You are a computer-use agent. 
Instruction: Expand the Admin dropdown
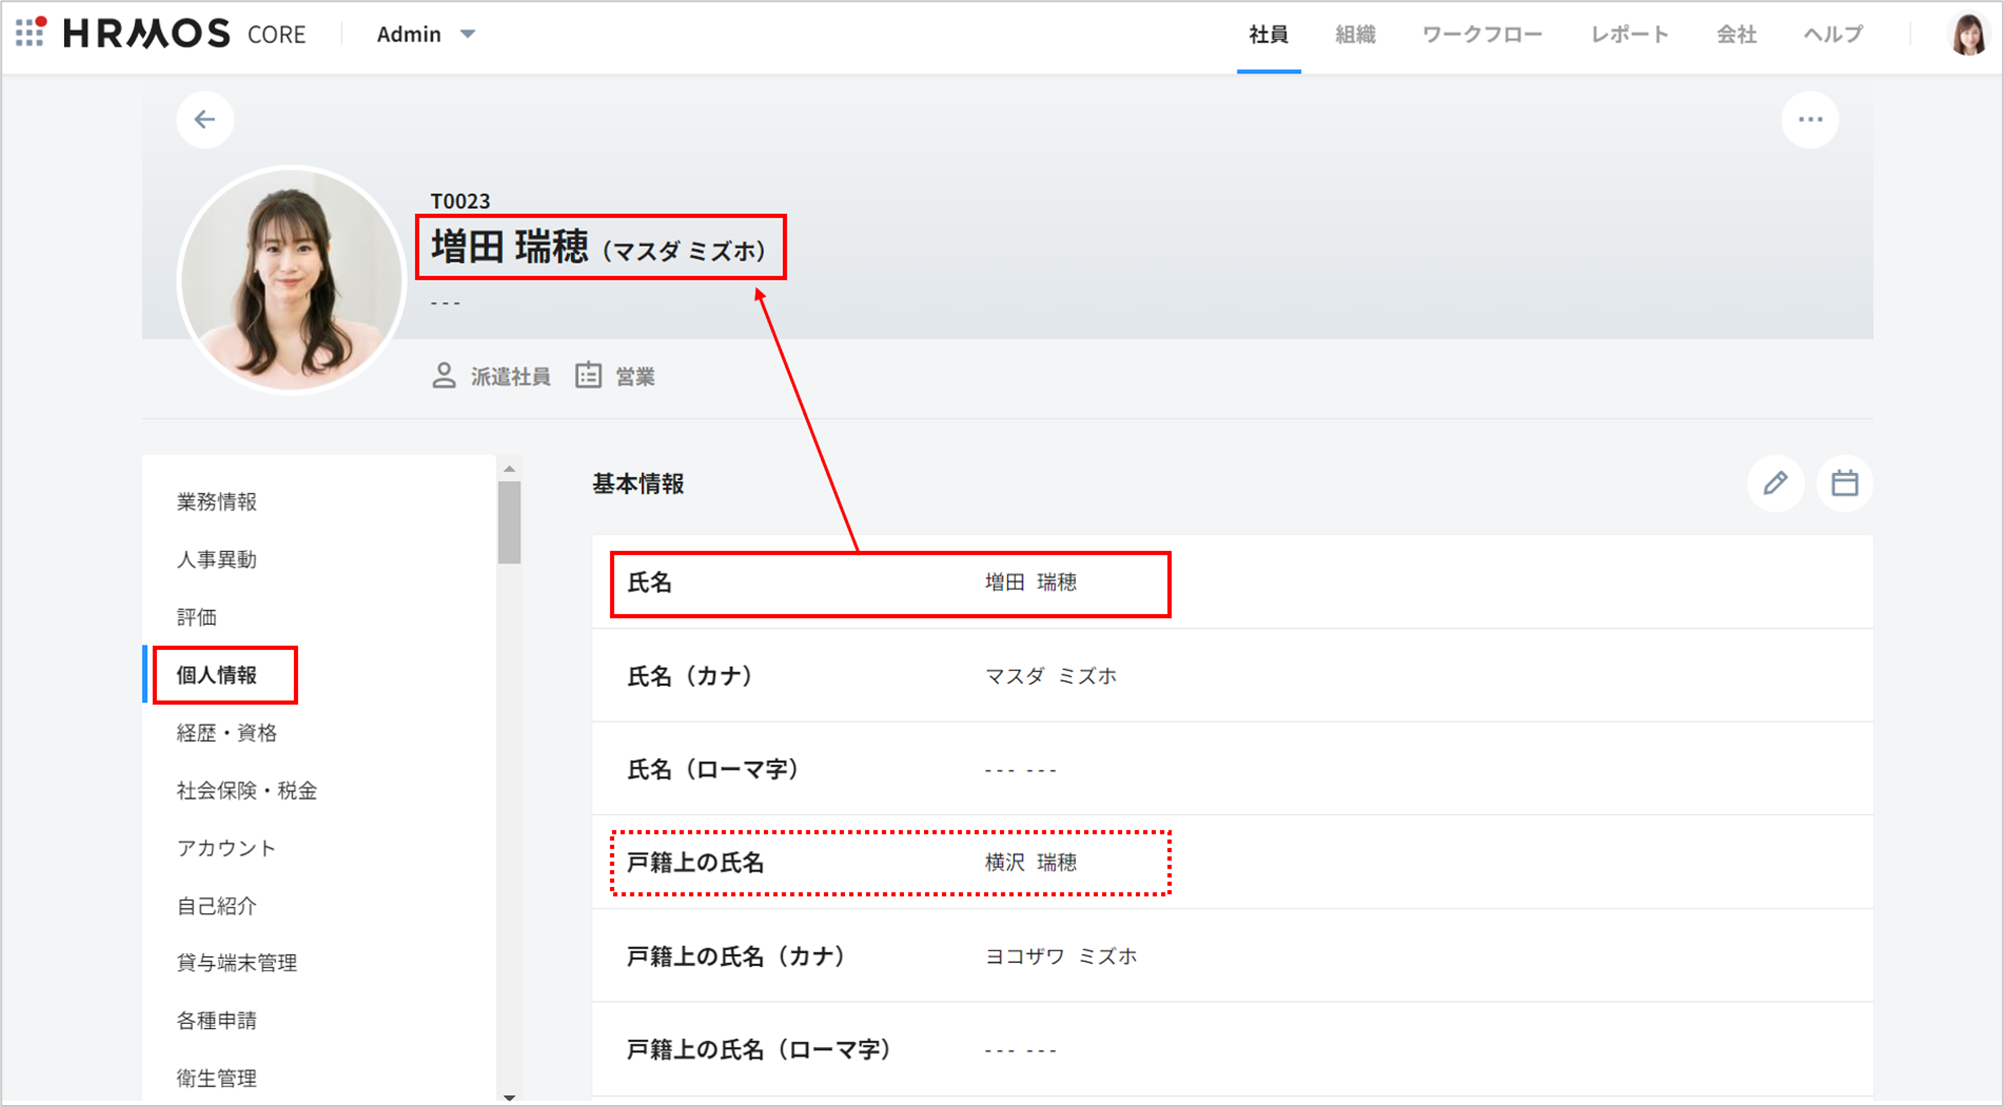(x=426, y=34)
